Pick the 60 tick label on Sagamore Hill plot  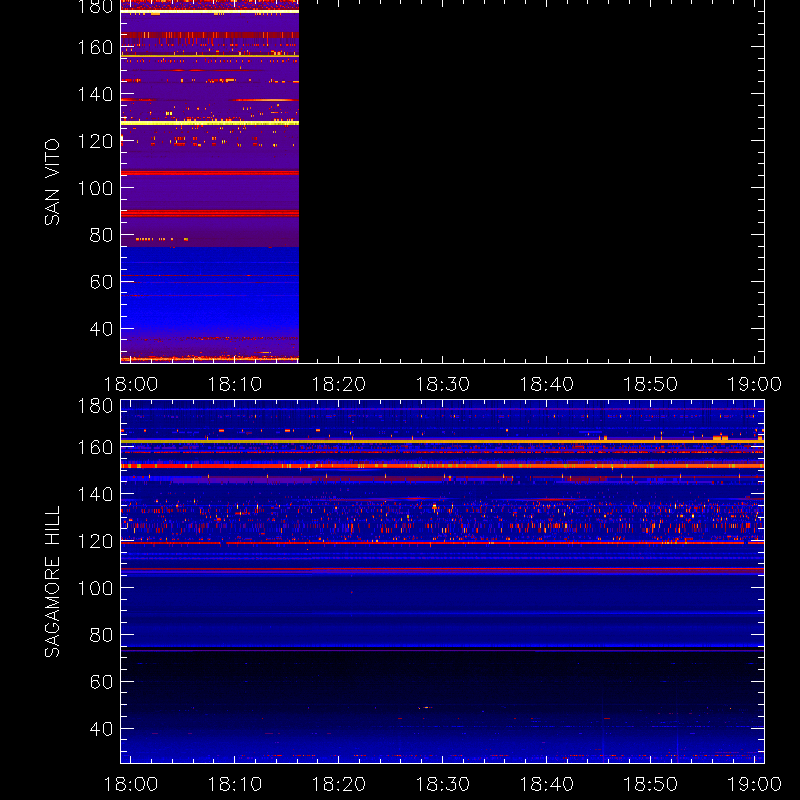[x=101, y=682]
